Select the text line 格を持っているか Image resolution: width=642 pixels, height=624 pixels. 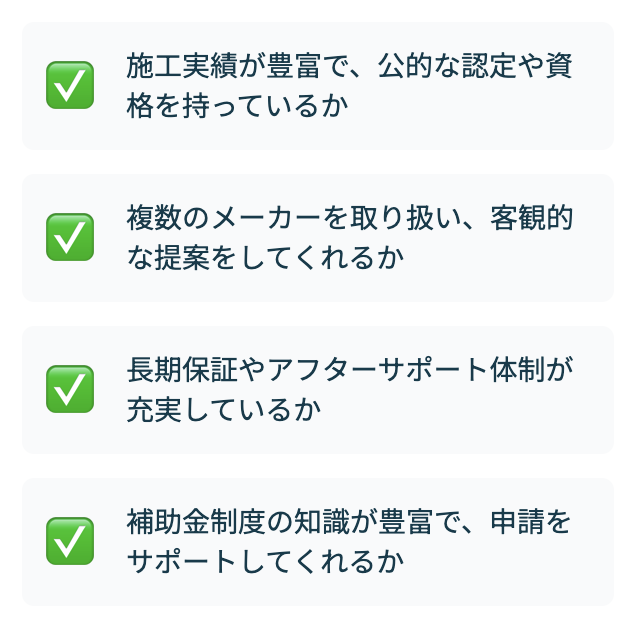[237, 105]
